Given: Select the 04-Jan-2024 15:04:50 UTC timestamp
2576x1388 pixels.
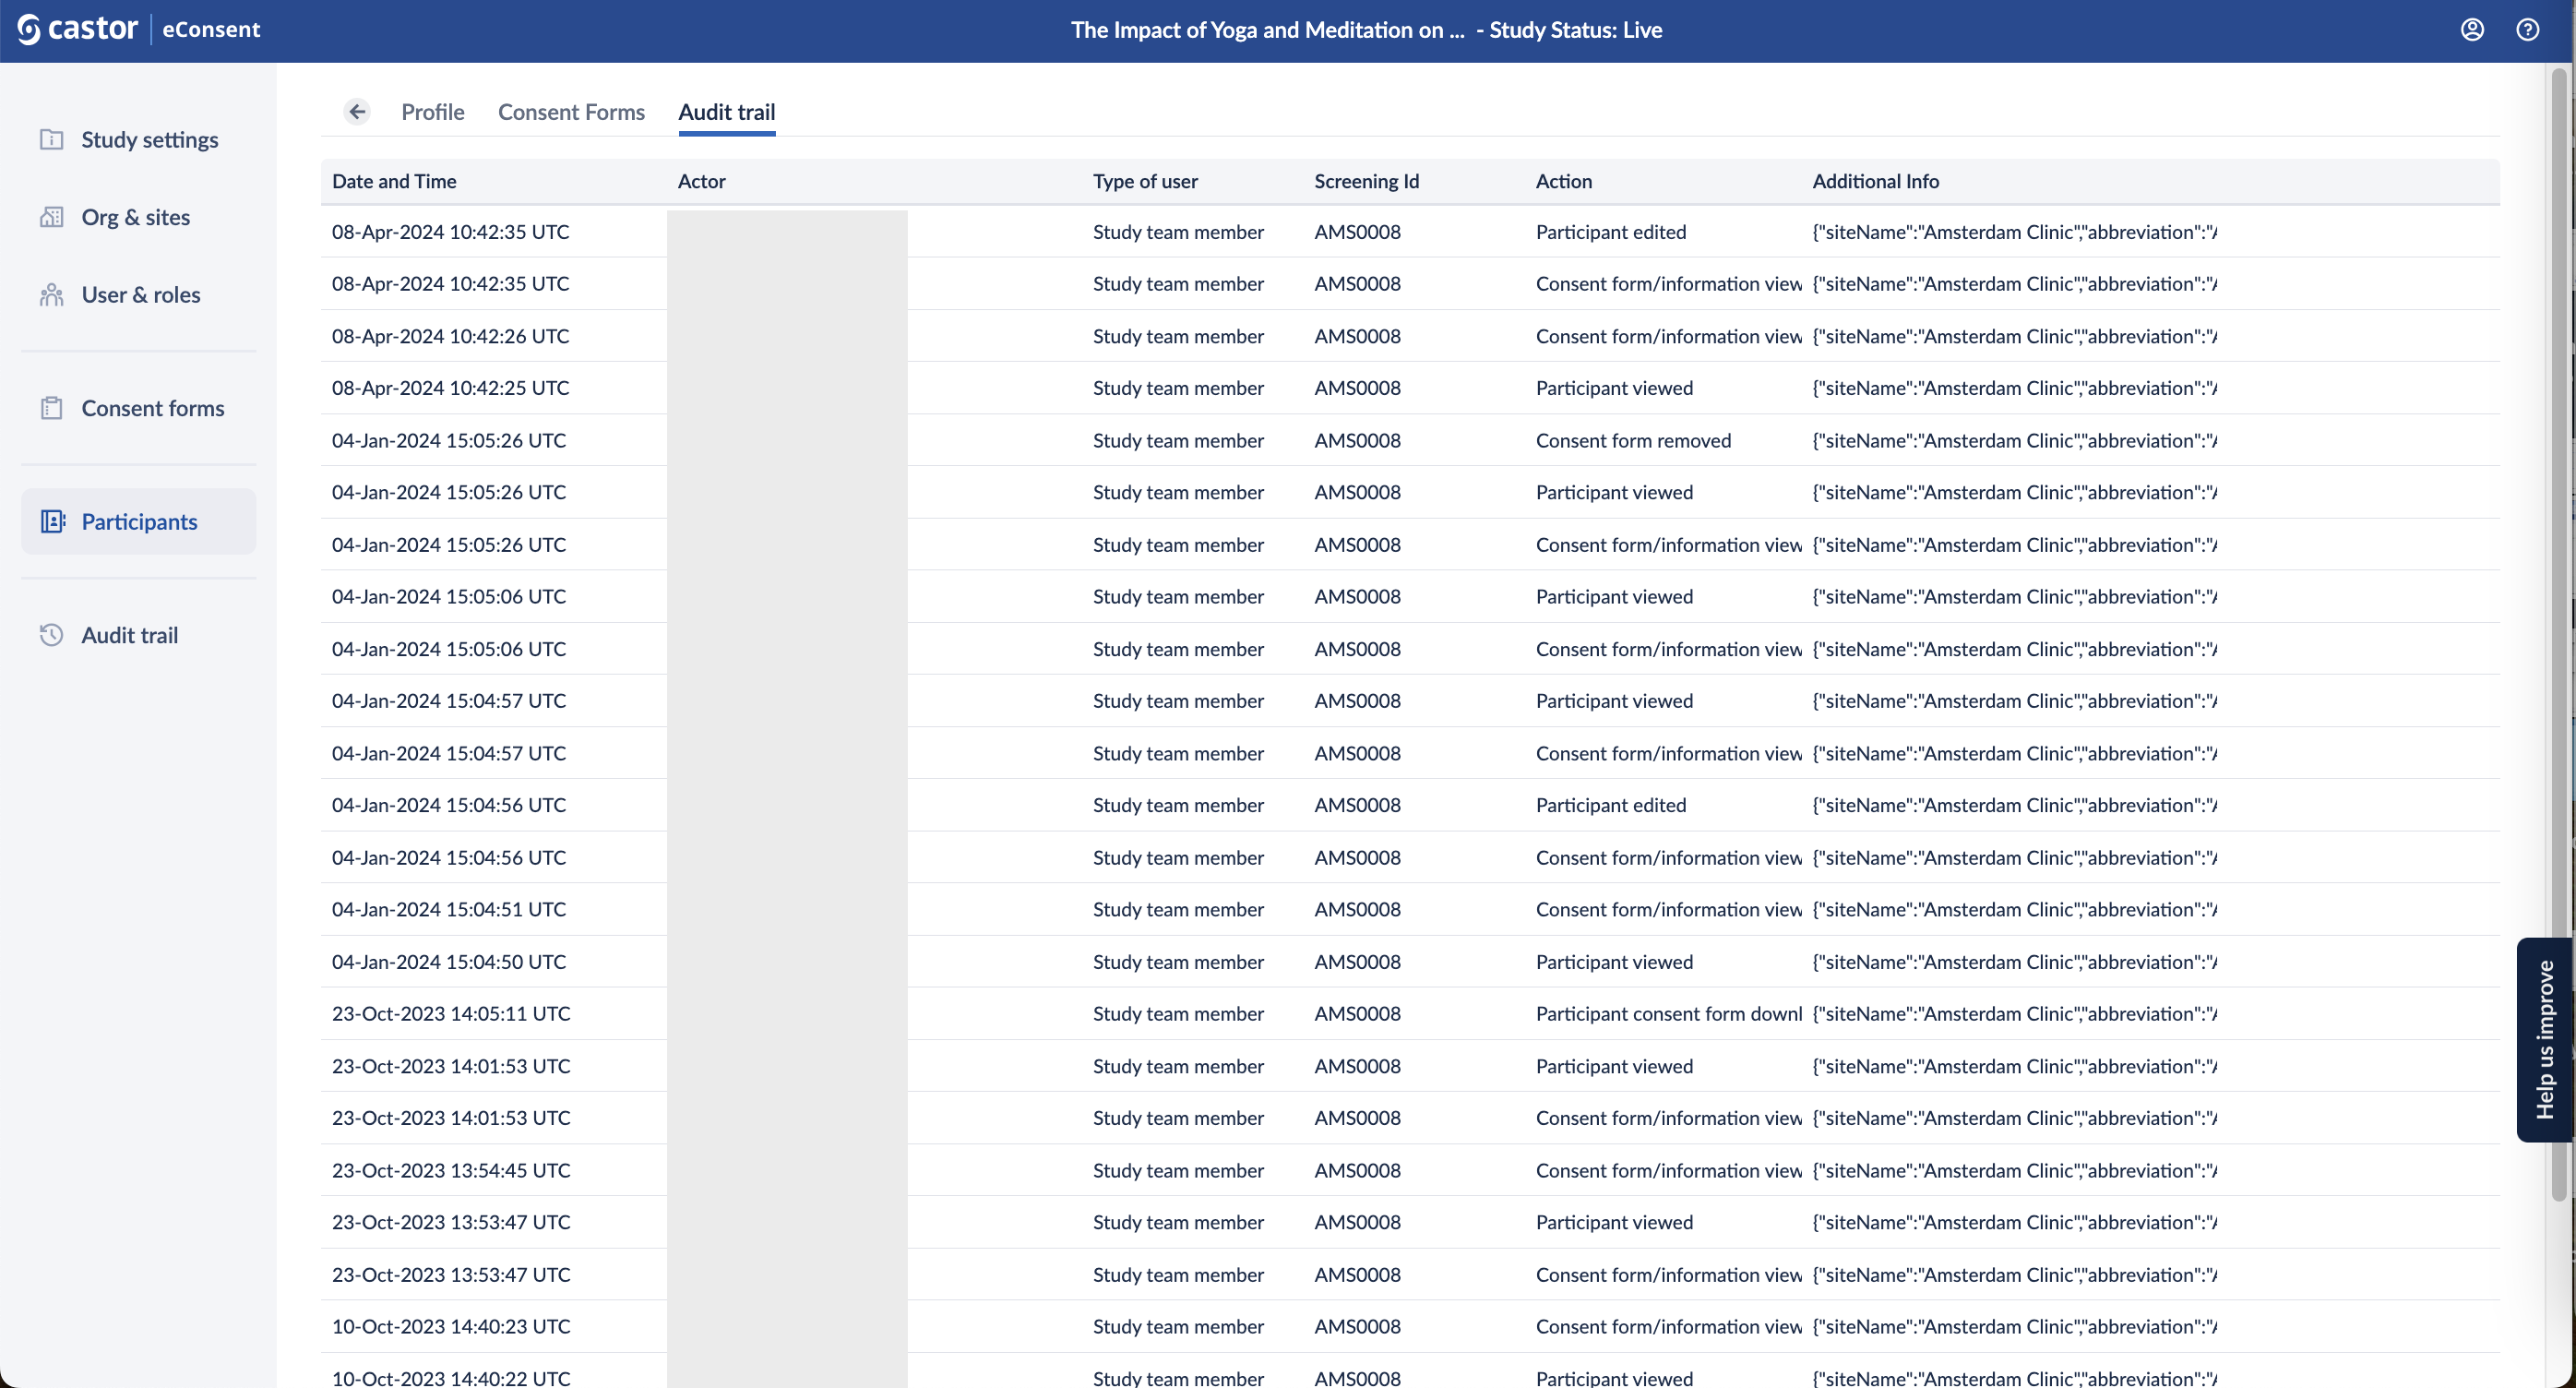Looking at the screenshot, I should (x=449, y=962).
